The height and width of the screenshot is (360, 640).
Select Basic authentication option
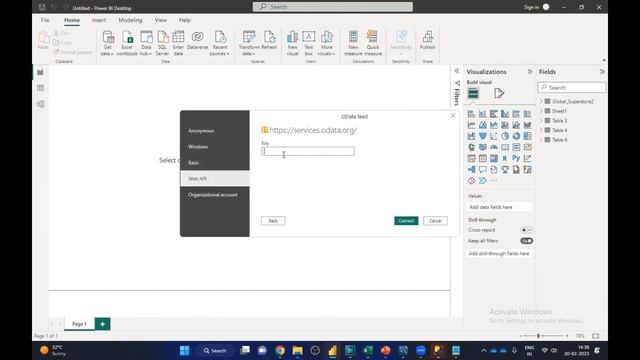pyautogui.click(x=215, y=162)
